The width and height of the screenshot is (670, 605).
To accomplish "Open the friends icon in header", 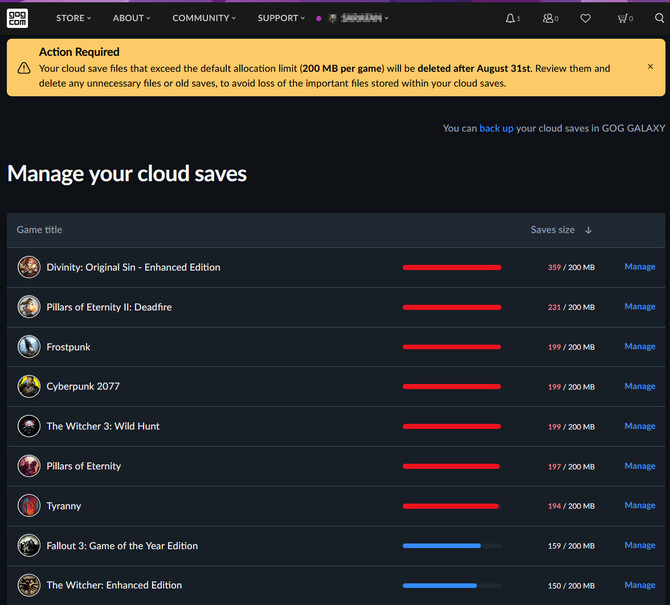I will pos(548,18).
